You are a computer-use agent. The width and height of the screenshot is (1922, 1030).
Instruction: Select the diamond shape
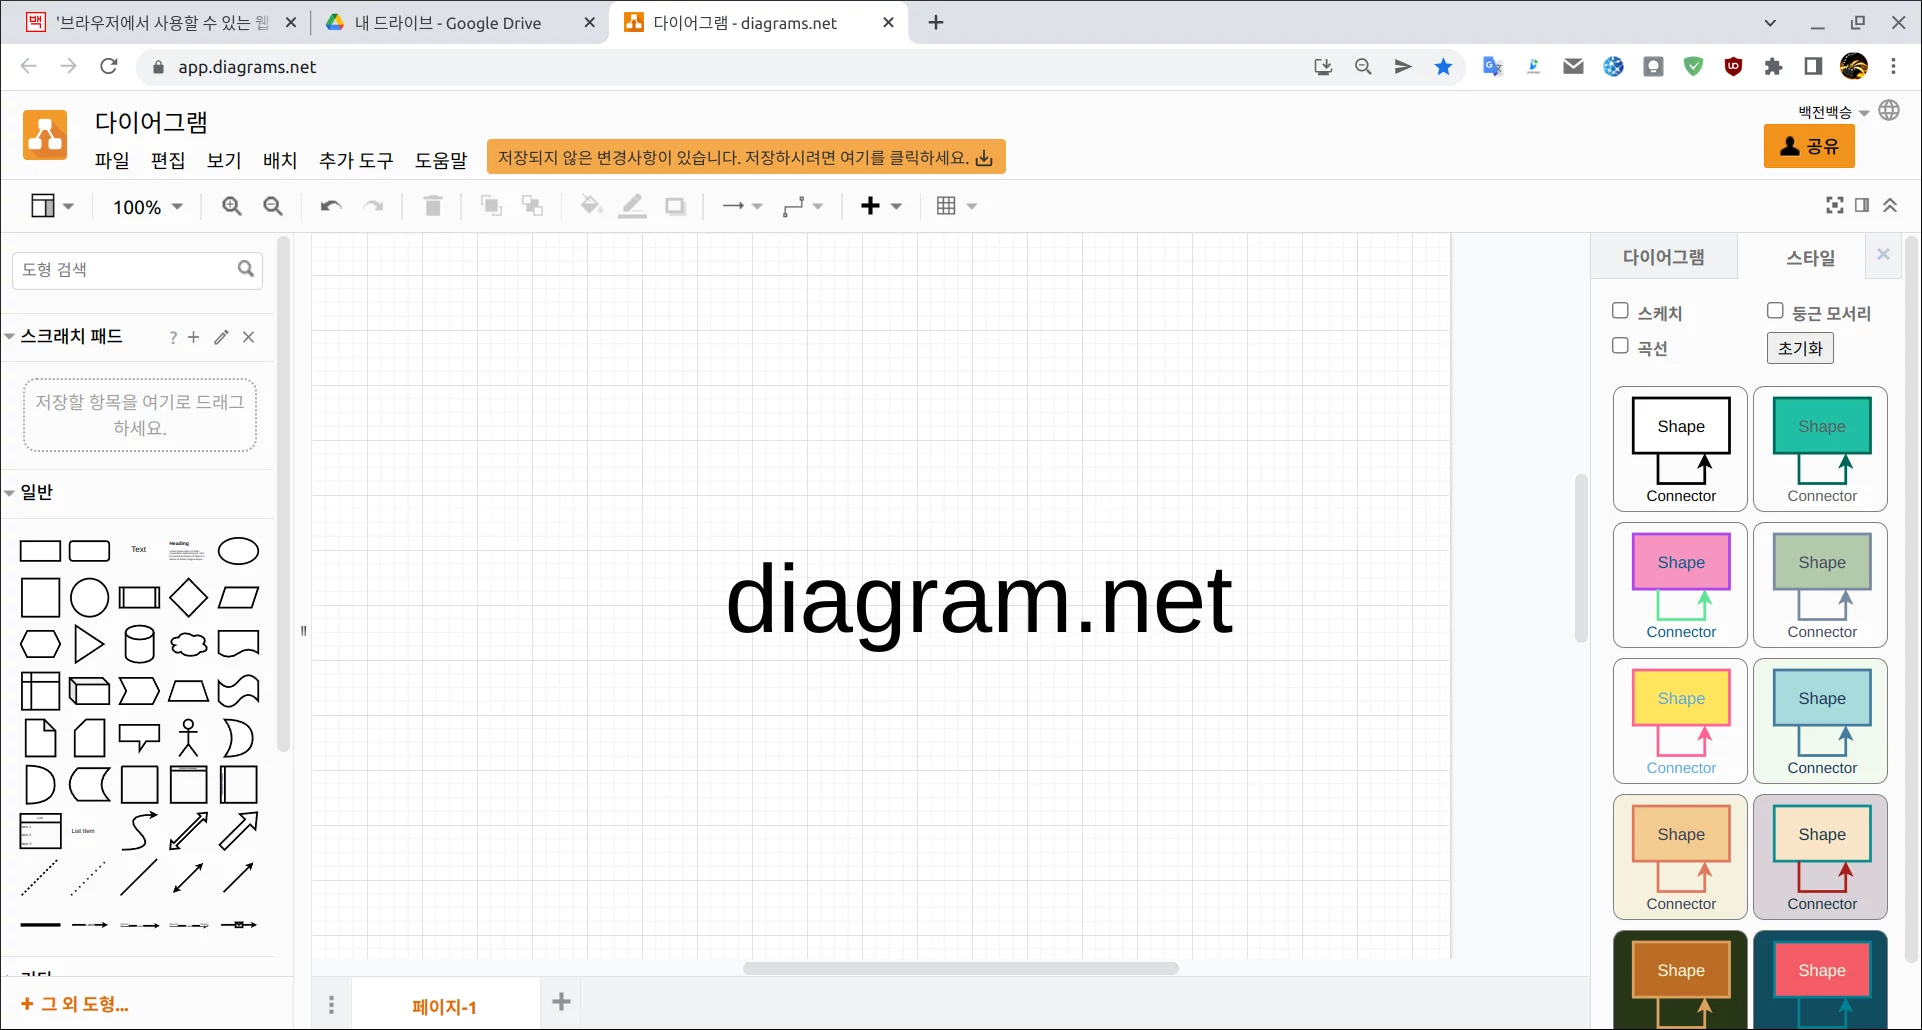[188, 598]
